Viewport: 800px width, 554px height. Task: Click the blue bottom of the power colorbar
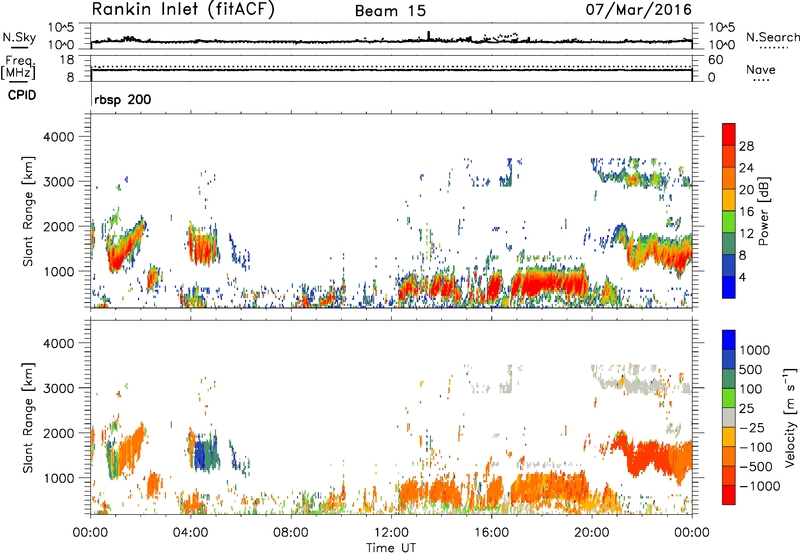(x=729, y=288)
